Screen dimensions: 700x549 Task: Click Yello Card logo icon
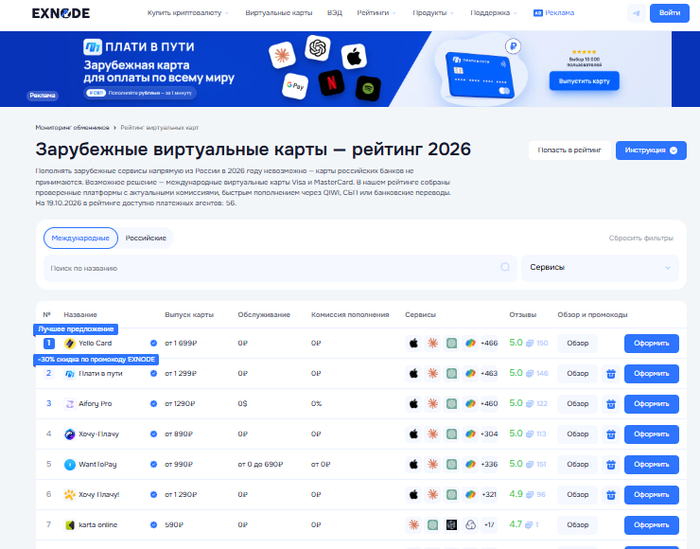point(70,343)
